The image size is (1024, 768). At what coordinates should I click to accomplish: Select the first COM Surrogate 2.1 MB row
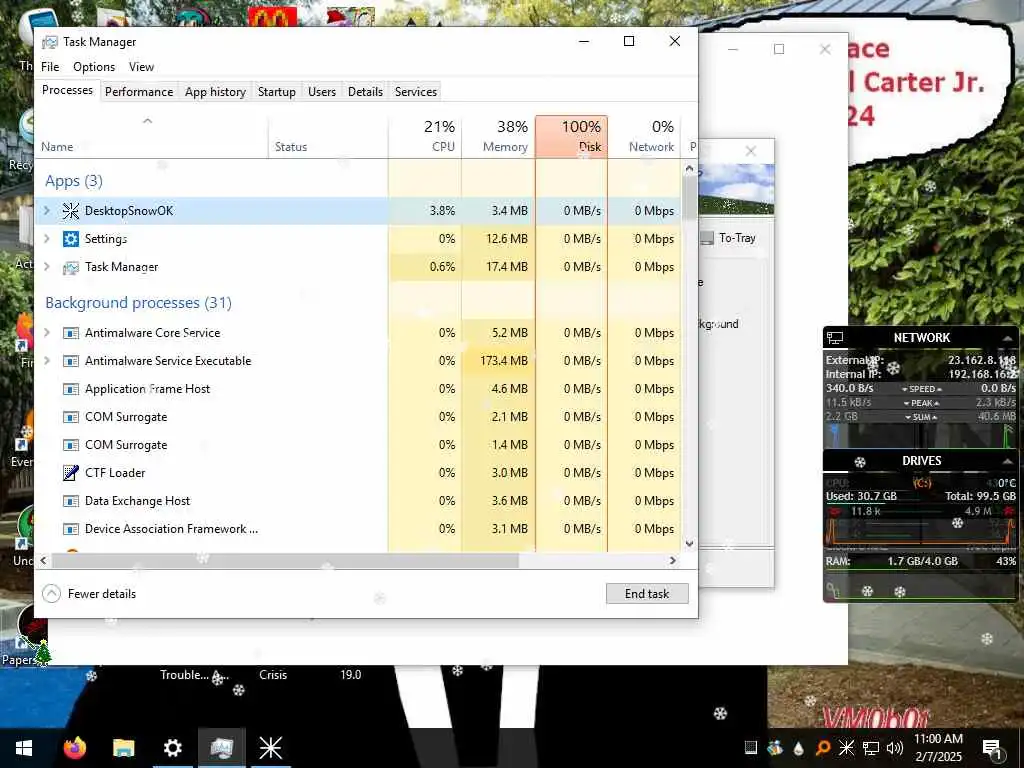(357, 417)
